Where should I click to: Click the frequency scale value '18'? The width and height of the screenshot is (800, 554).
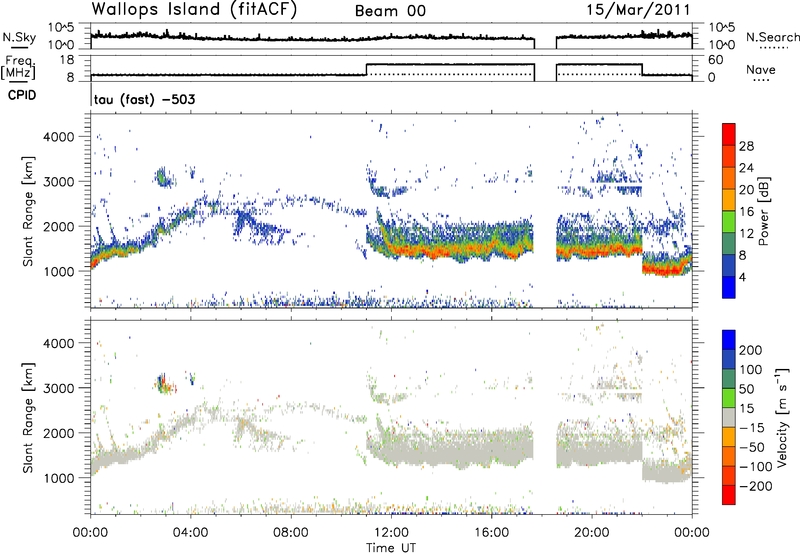click(x=67, y=60)
